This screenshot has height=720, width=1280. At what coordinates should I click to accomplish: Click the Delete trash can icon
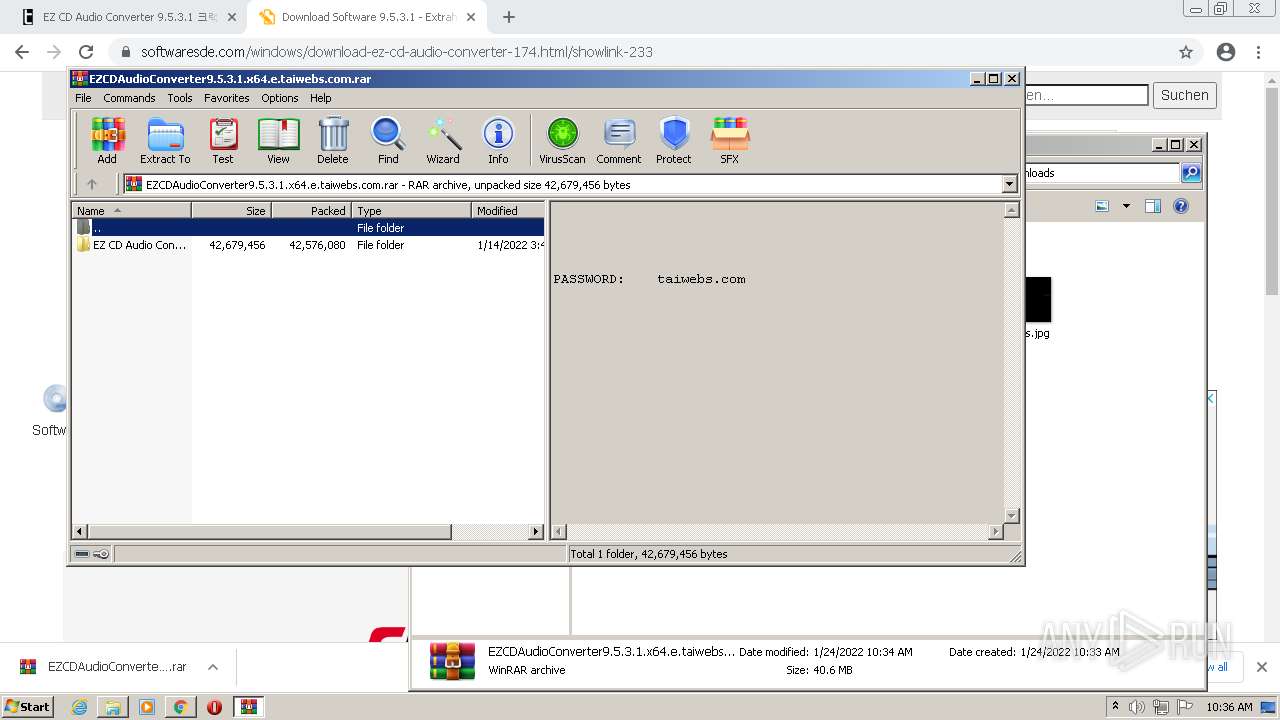[333, 140]
